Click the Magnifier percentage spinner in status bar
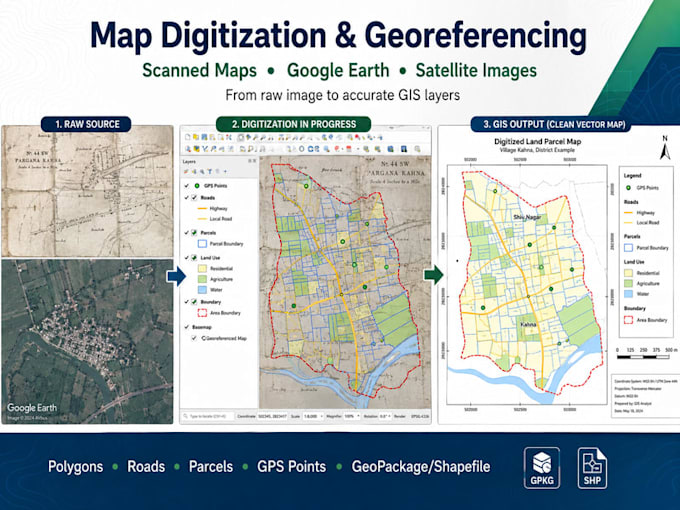 [x=352, y=416]
